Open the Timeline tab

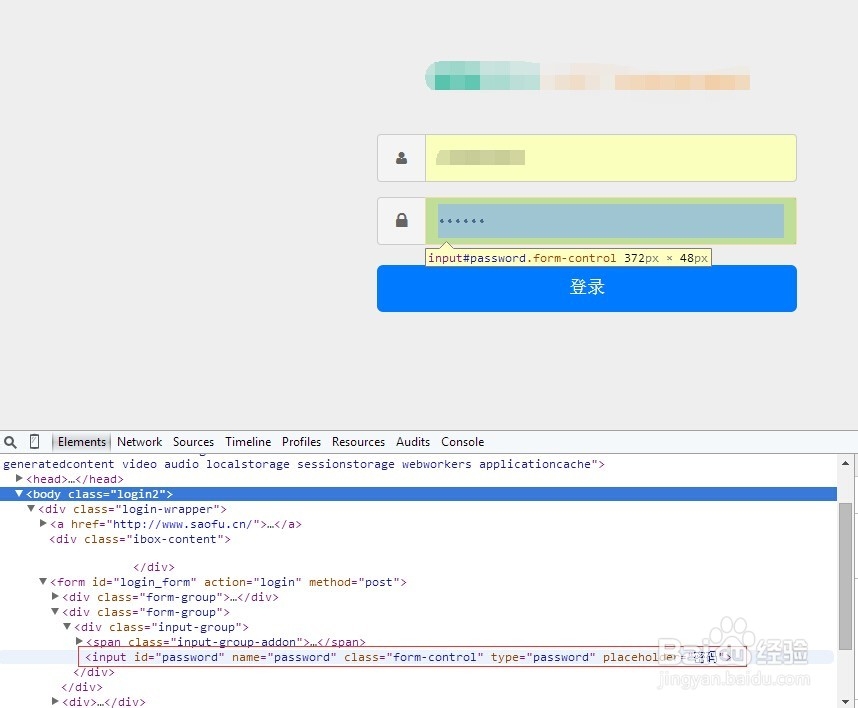pos(248,442)
